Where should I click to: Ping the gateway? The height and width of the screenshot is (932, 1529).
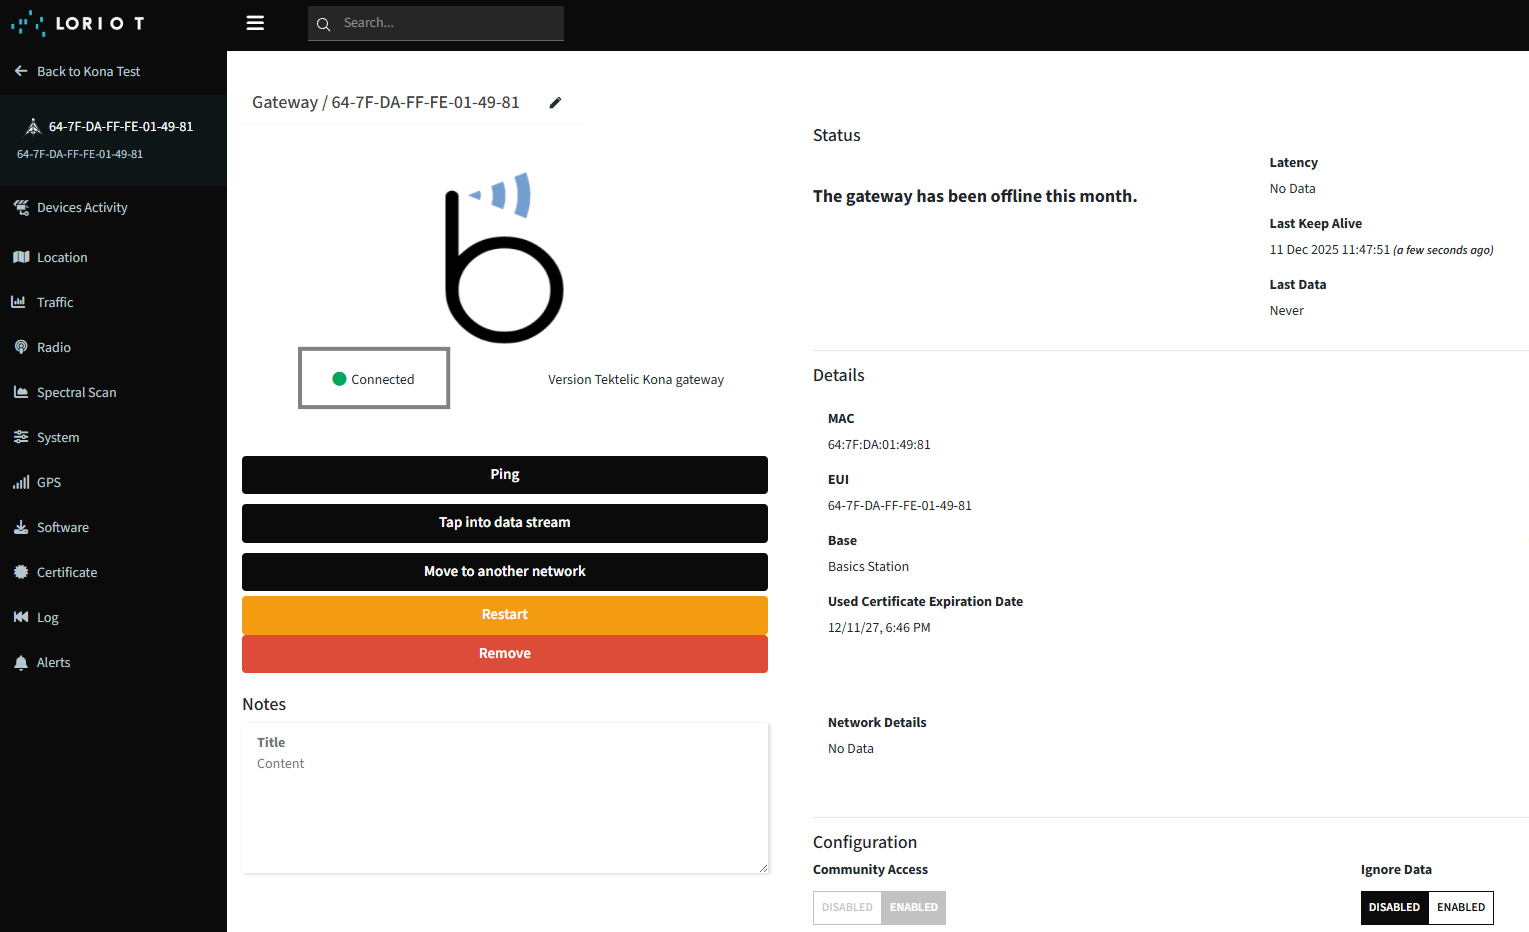pos(504,474)
